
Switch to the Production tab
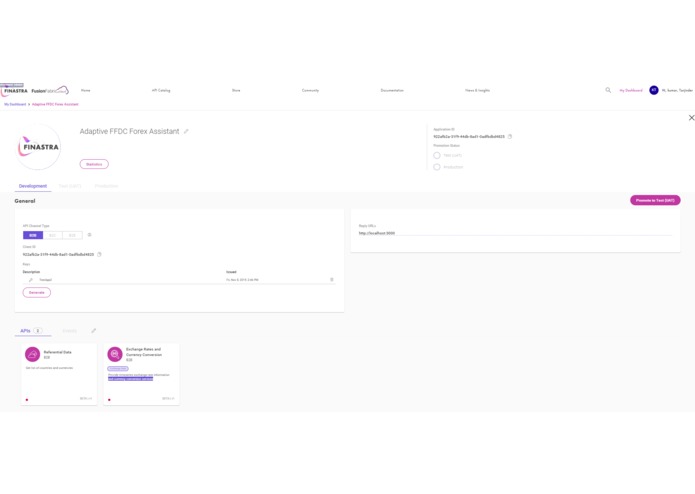tap(106, 186)
